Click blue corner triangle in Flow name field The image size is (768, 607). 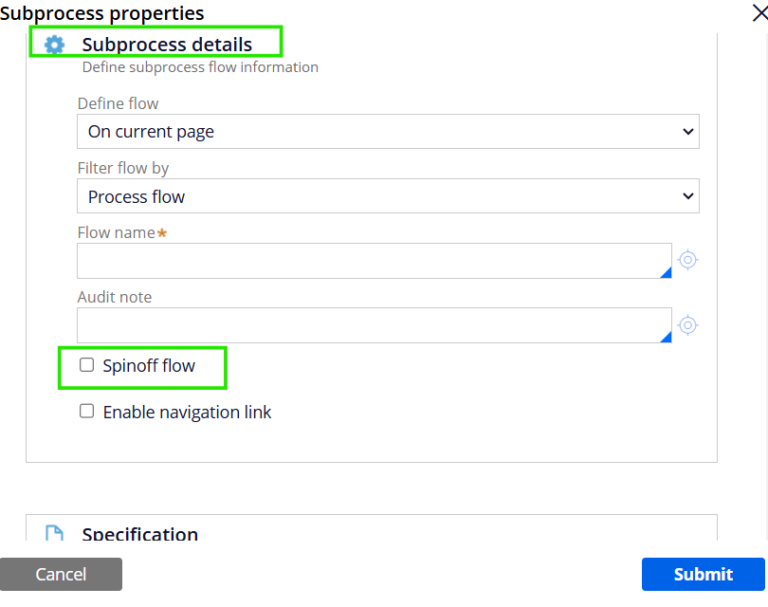click(666, 273)
